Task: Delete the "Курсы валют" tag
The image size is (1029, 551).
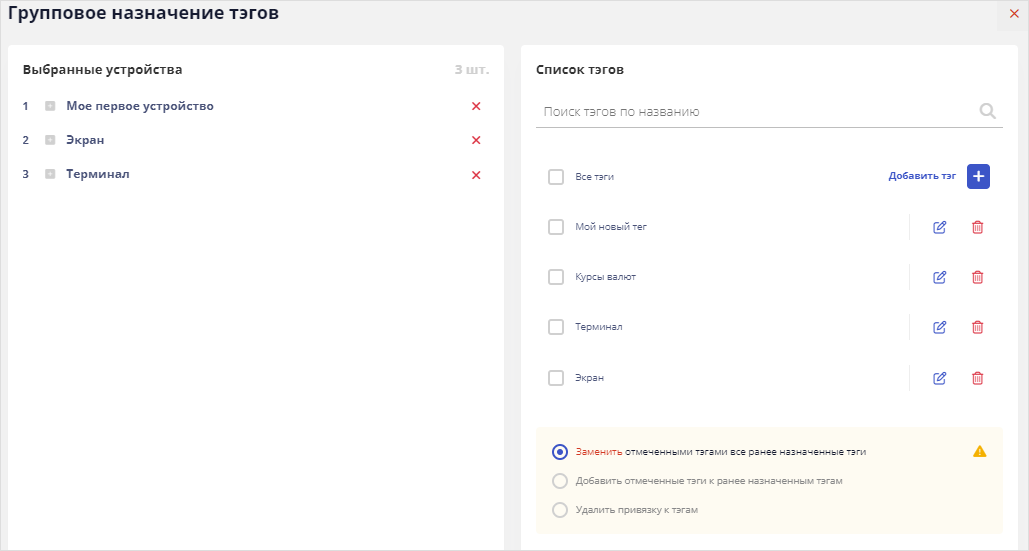Action: [x=978, y=277]
